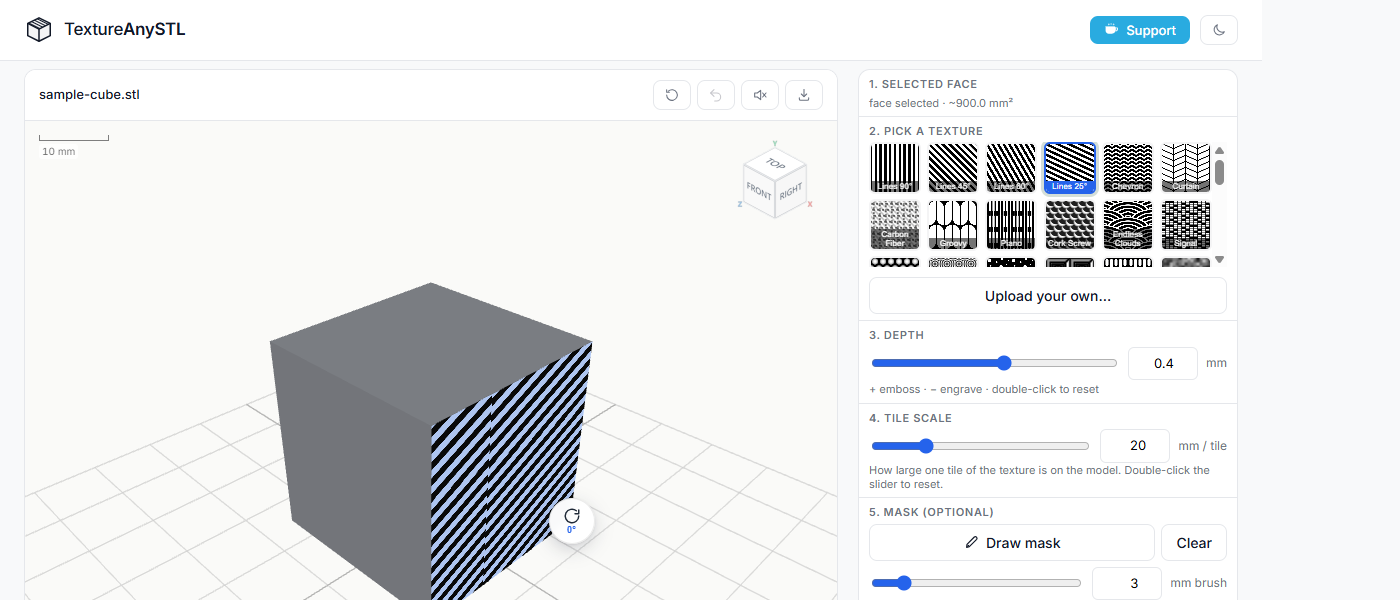
Task: Click the emboss/engrave hint text
Action: pyautogui.click(x=984, y=389)
